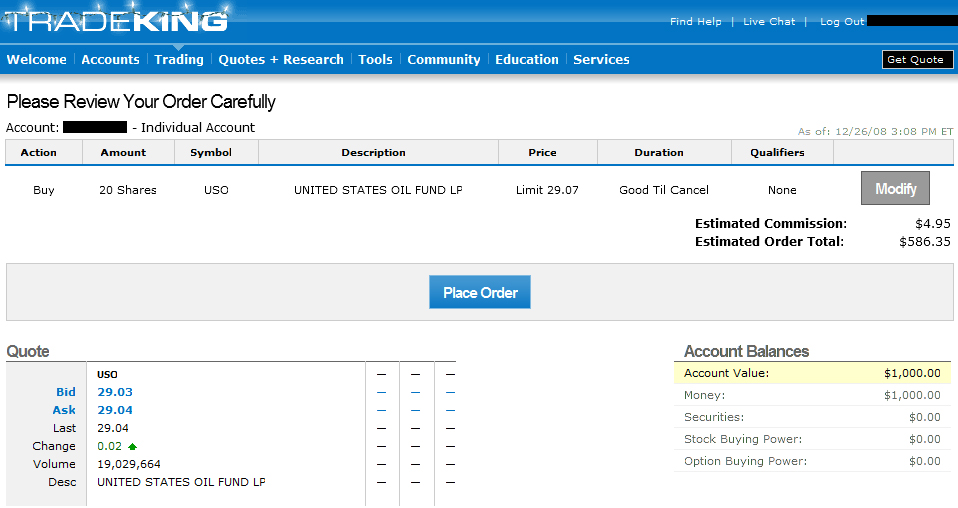The width and height of the screenshot is (958, 508).
Task: Log Out of the account
Action: 842,21
